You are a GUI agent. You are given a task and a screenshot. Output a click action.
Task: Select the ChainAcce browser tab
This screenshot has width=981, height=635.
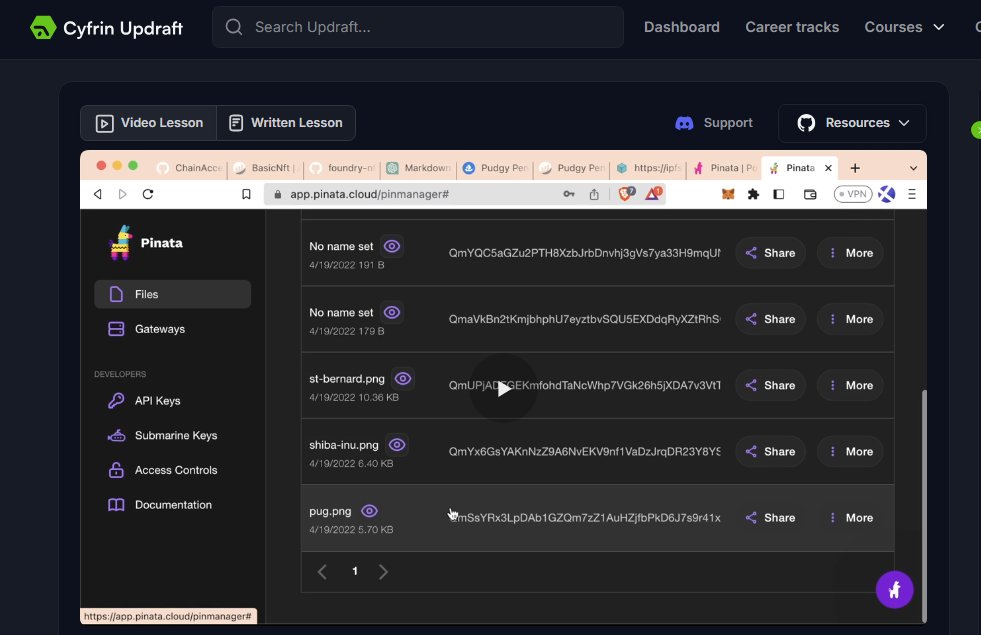(x=190, y=168)
